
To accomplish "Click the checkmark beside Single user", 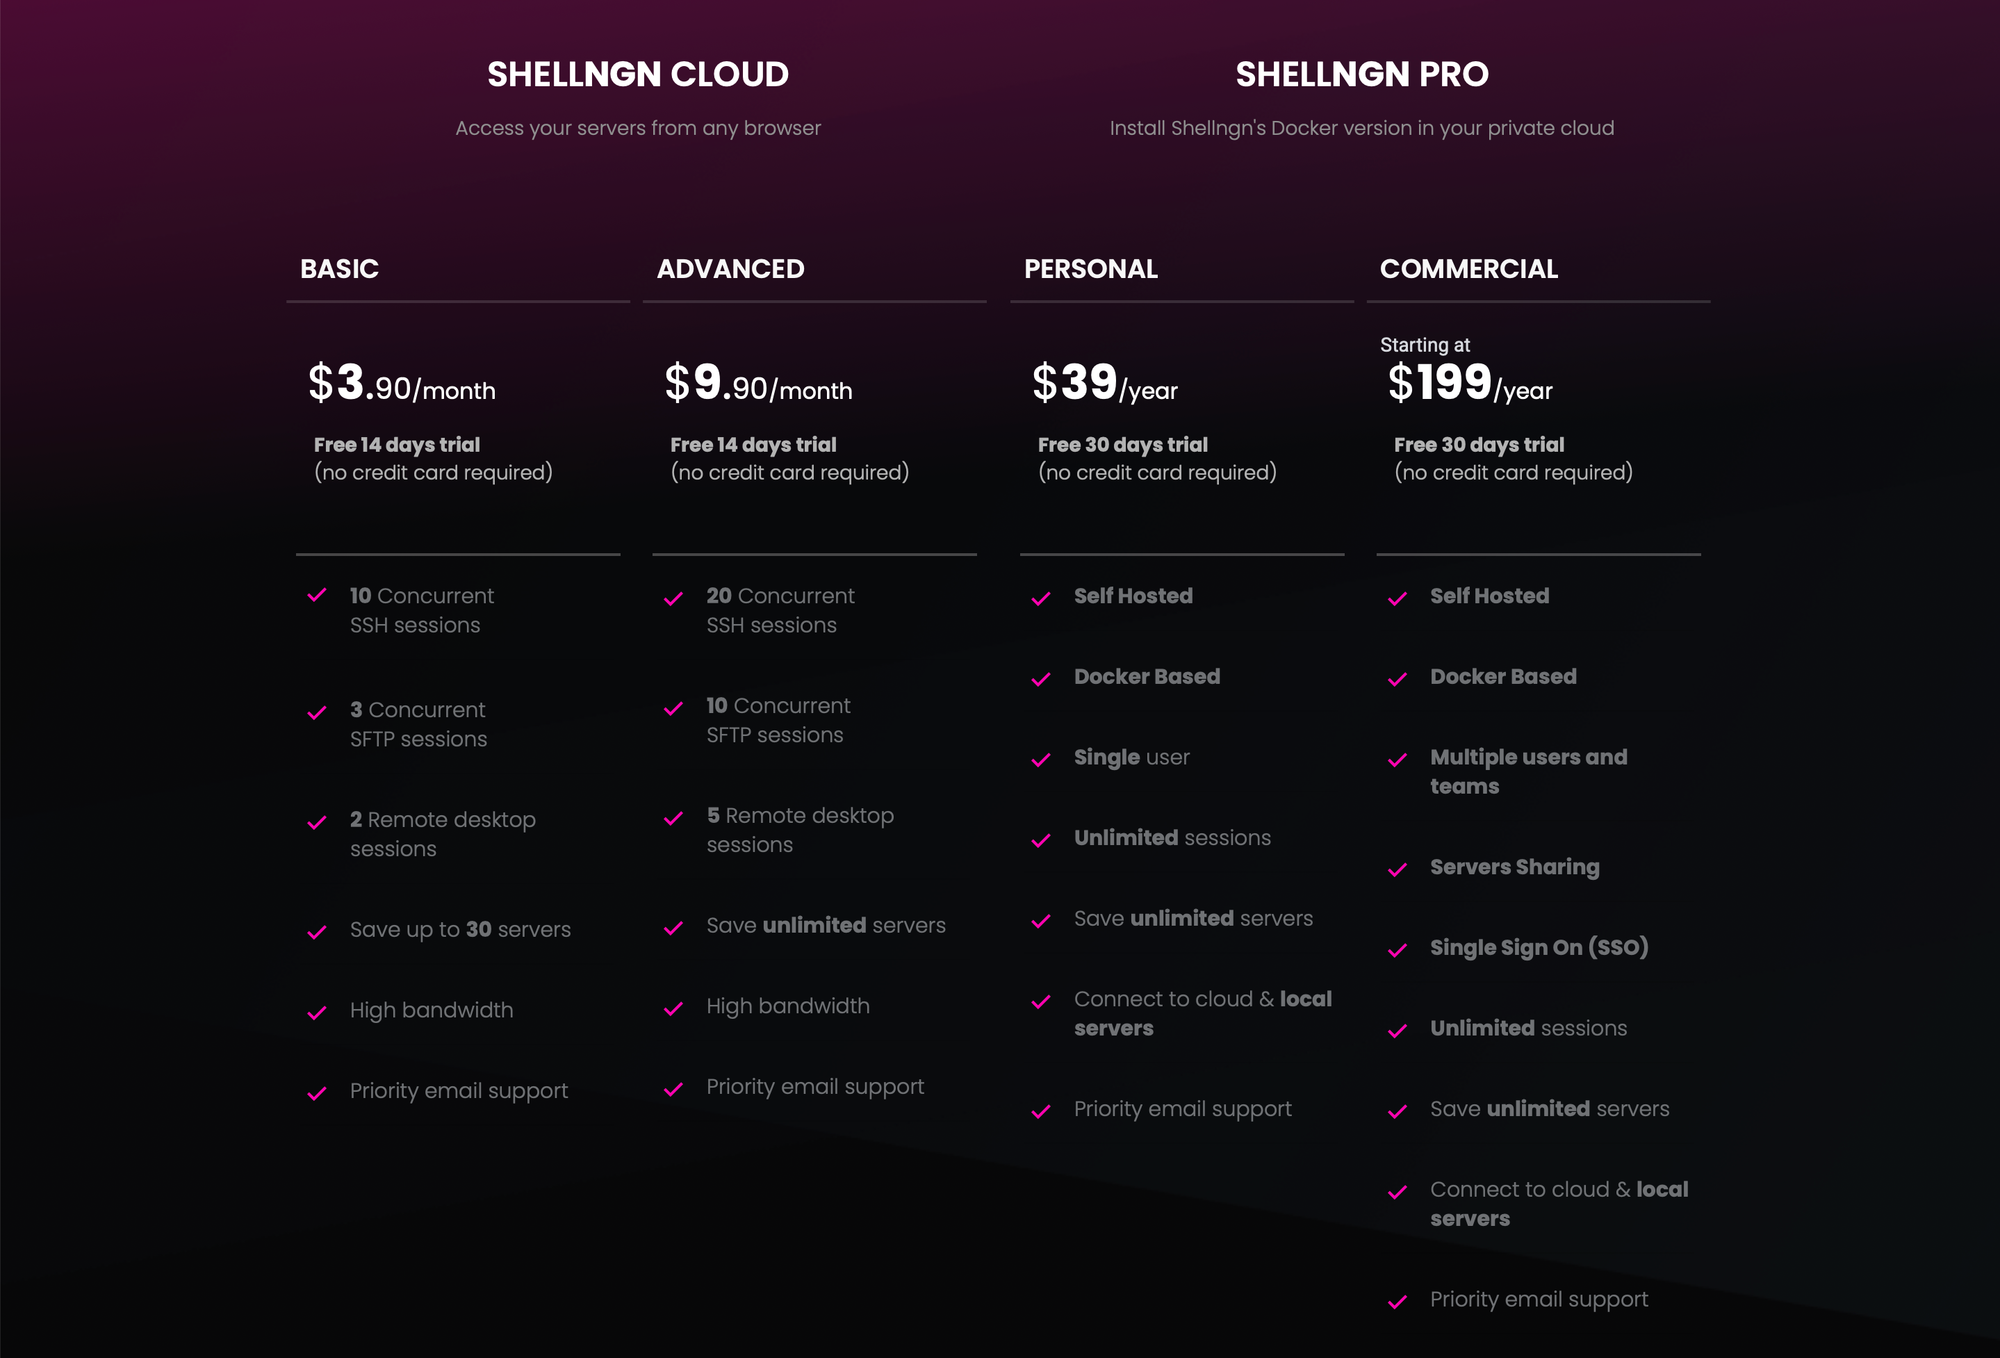I will [1041, 760].
